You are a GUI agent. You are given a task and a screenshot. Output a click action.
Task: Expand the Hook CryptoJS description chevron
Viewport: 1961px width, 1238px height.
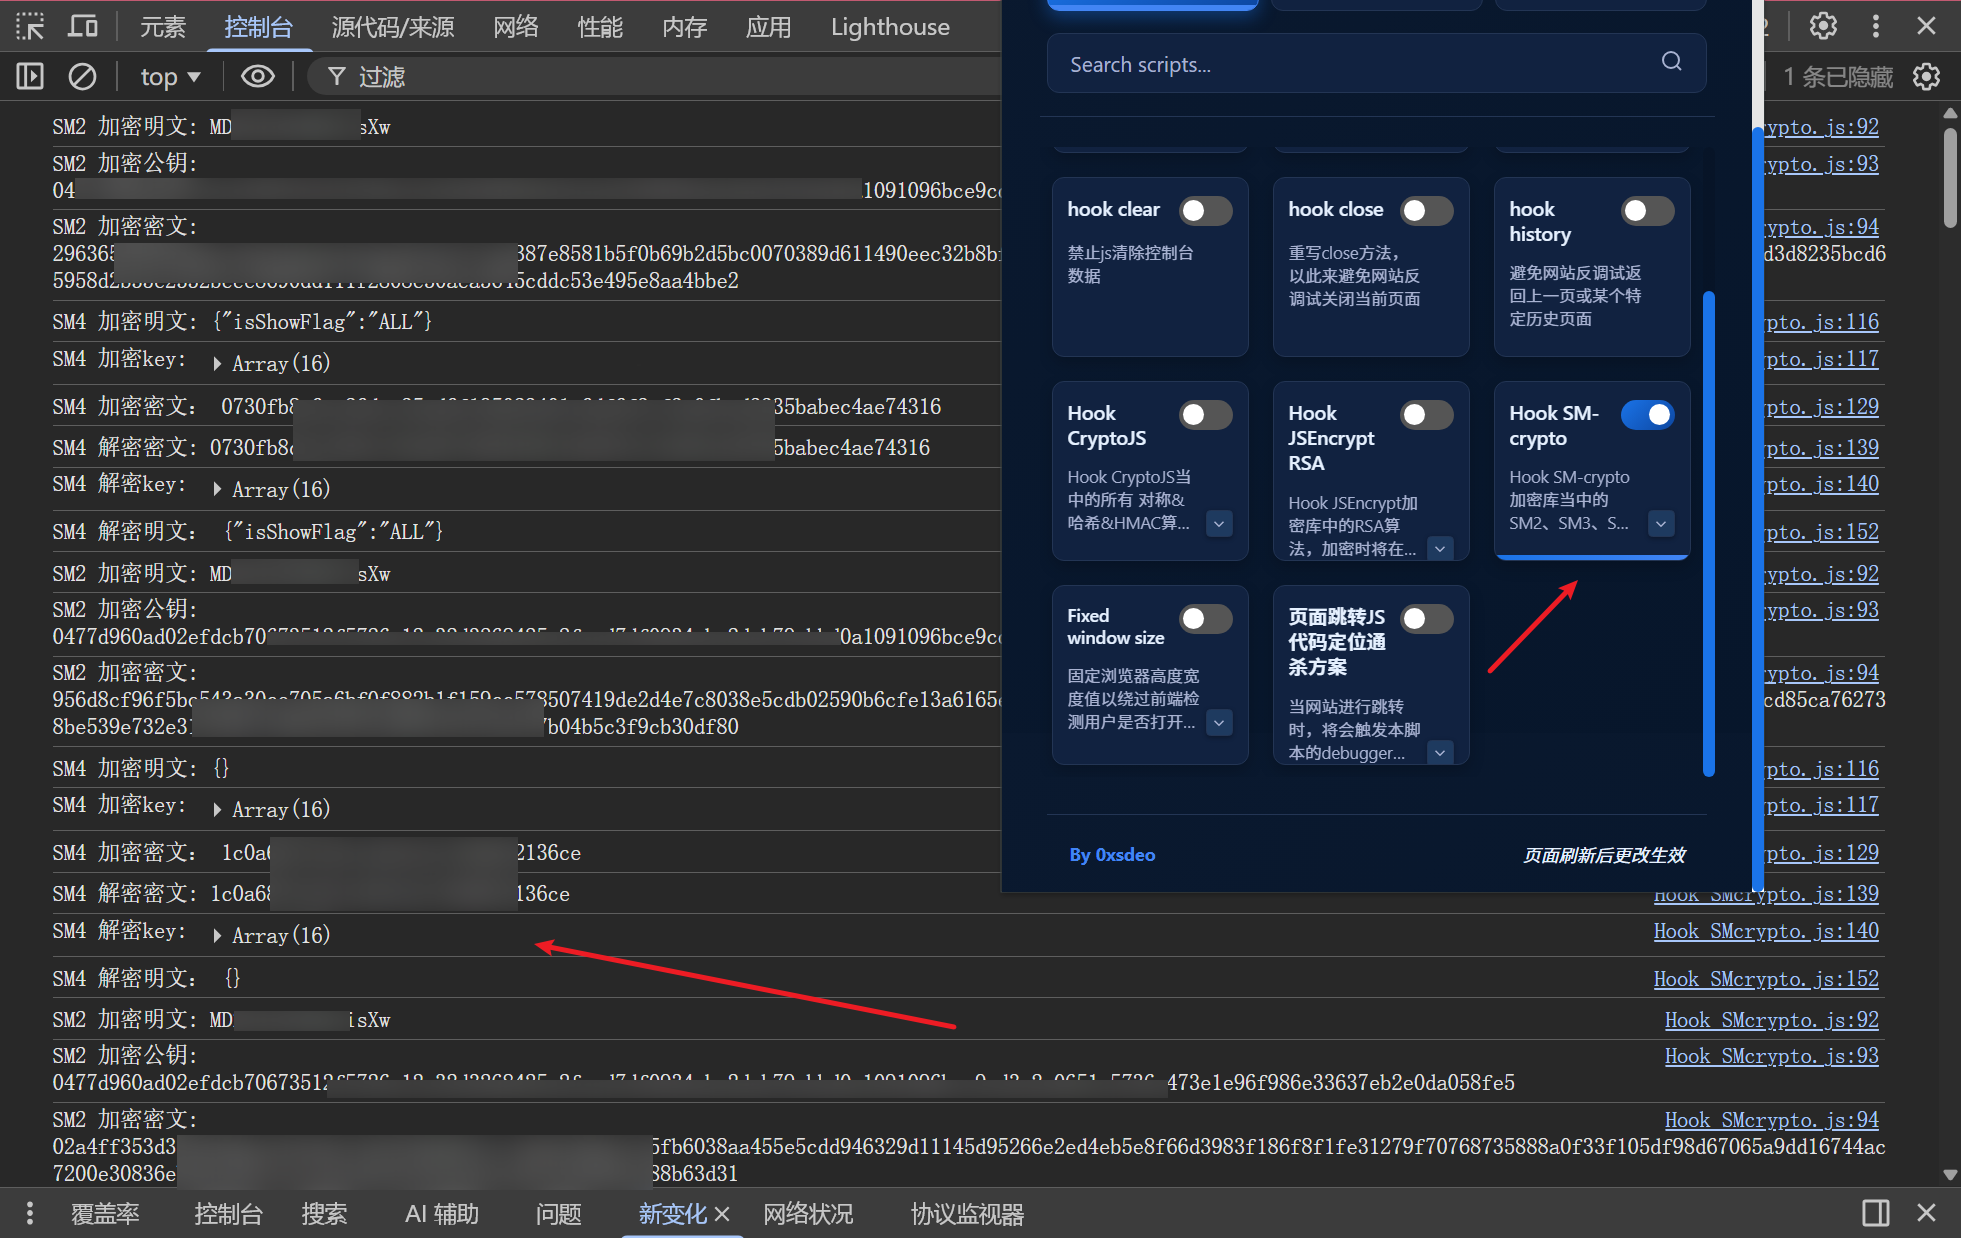[x=1219, y=523]
